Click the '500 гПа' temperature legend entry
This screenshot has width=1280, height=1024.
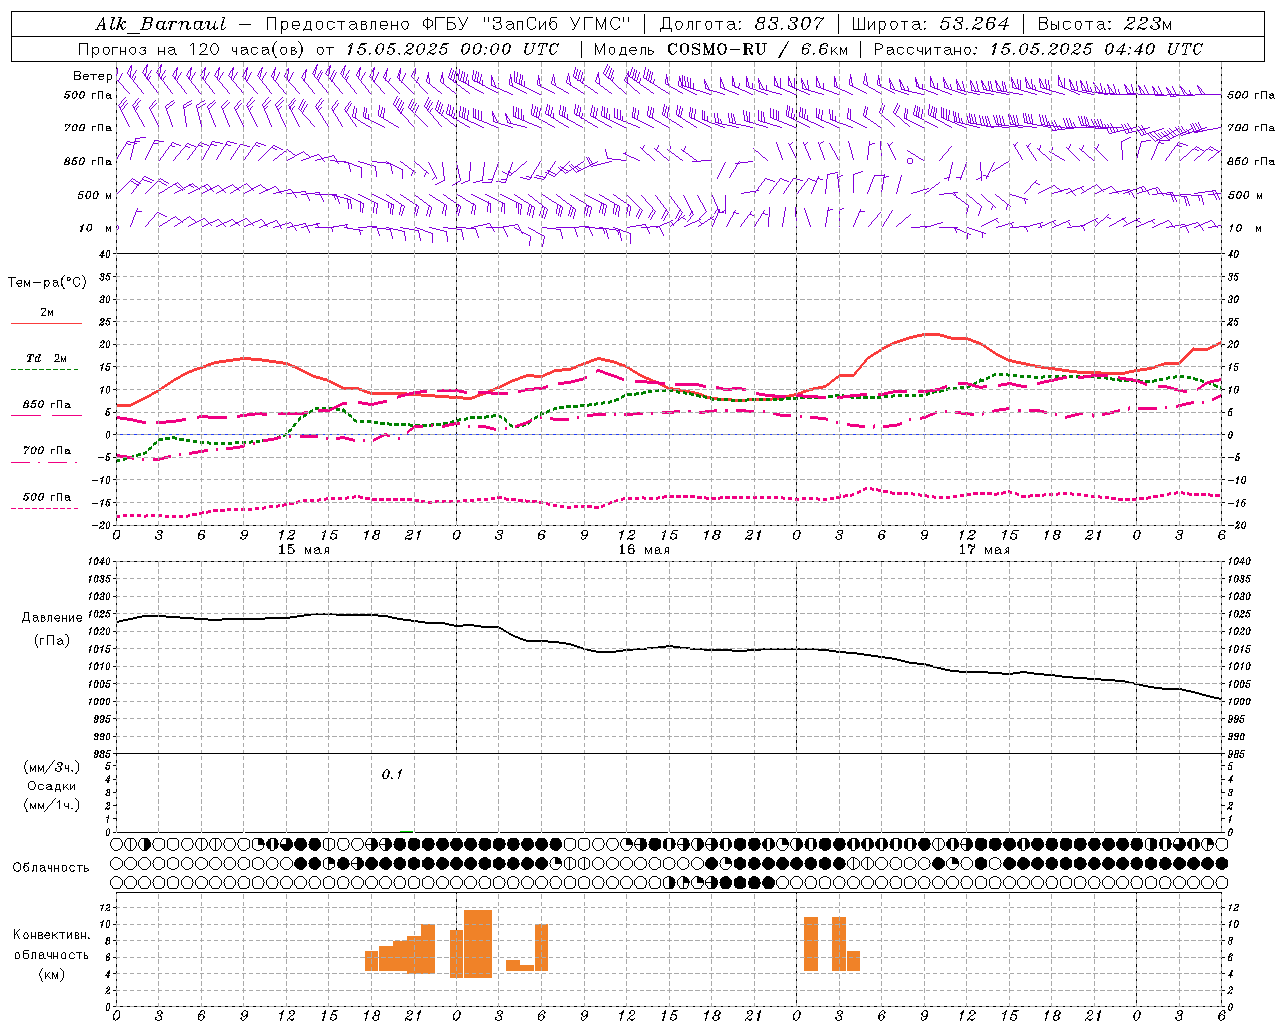(x=47, y=496)
